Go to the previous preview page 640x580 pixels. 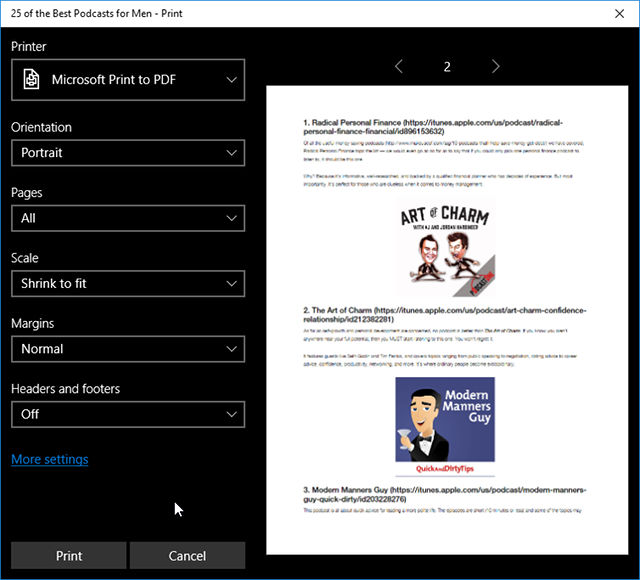click(399, 67)
